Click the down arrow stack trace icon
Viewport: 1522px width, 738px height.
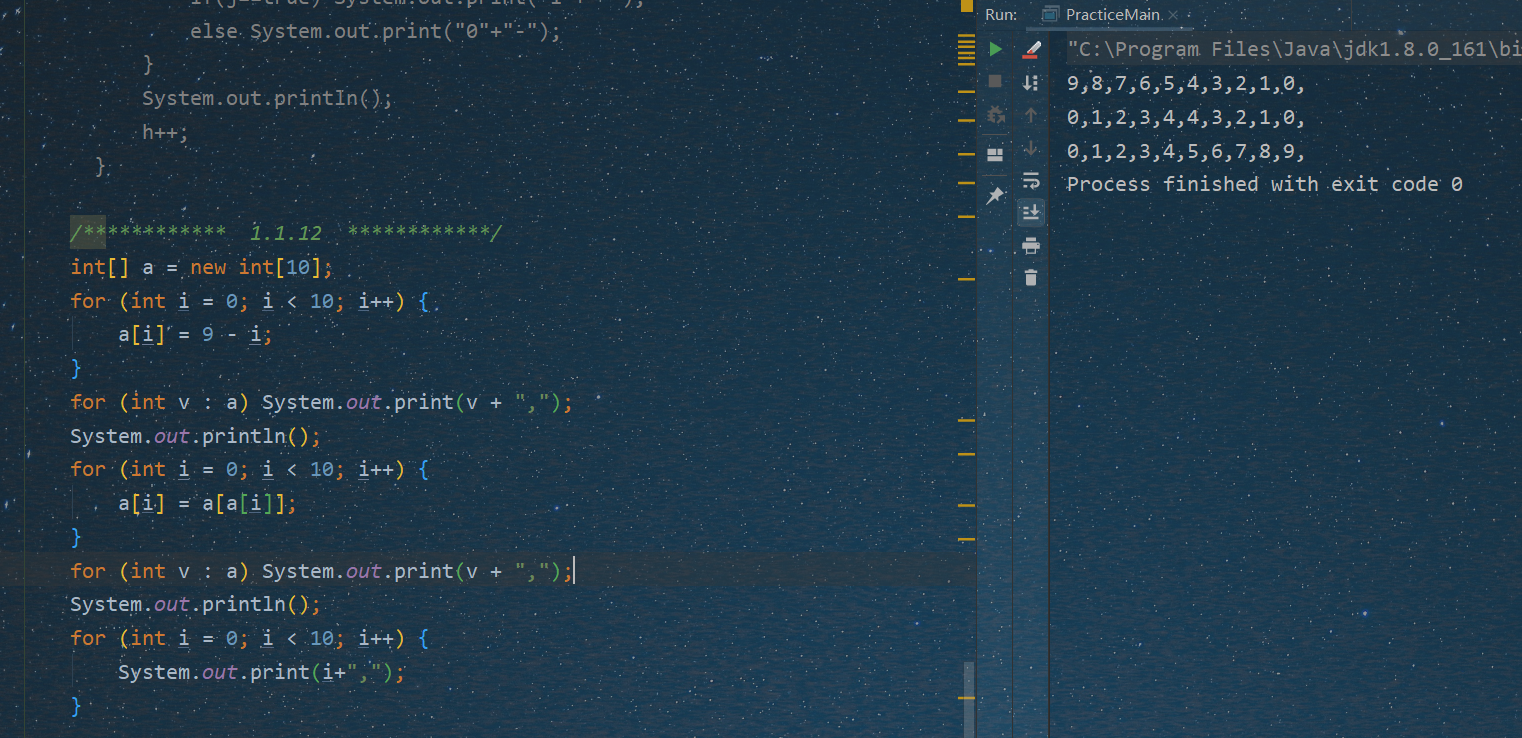pos(1031,149)
